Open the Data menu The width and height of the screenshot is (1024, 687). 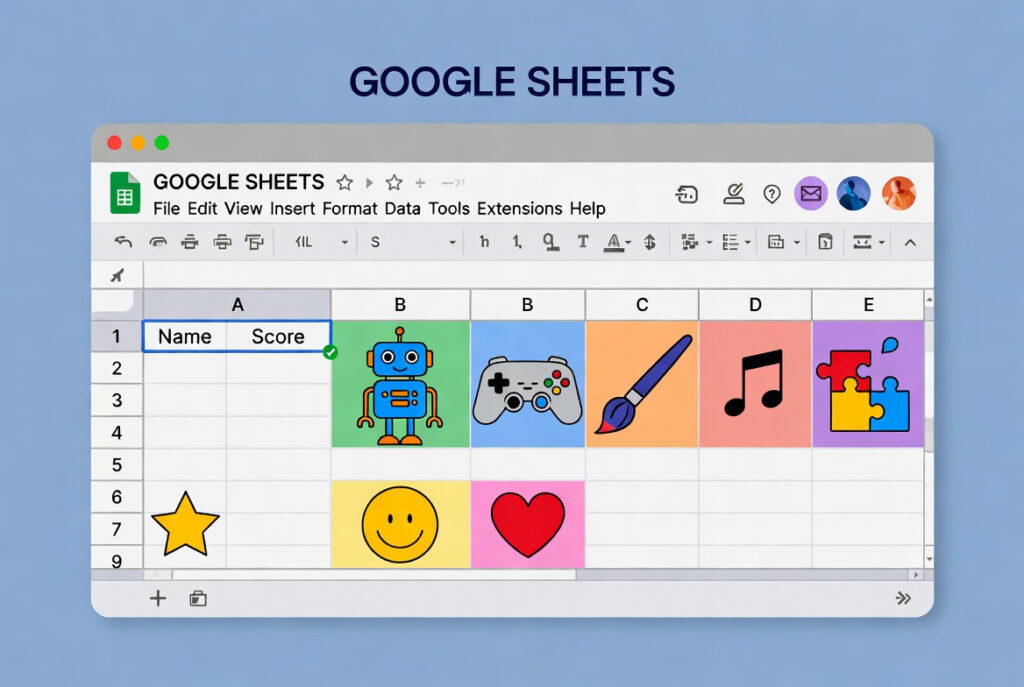404,209
